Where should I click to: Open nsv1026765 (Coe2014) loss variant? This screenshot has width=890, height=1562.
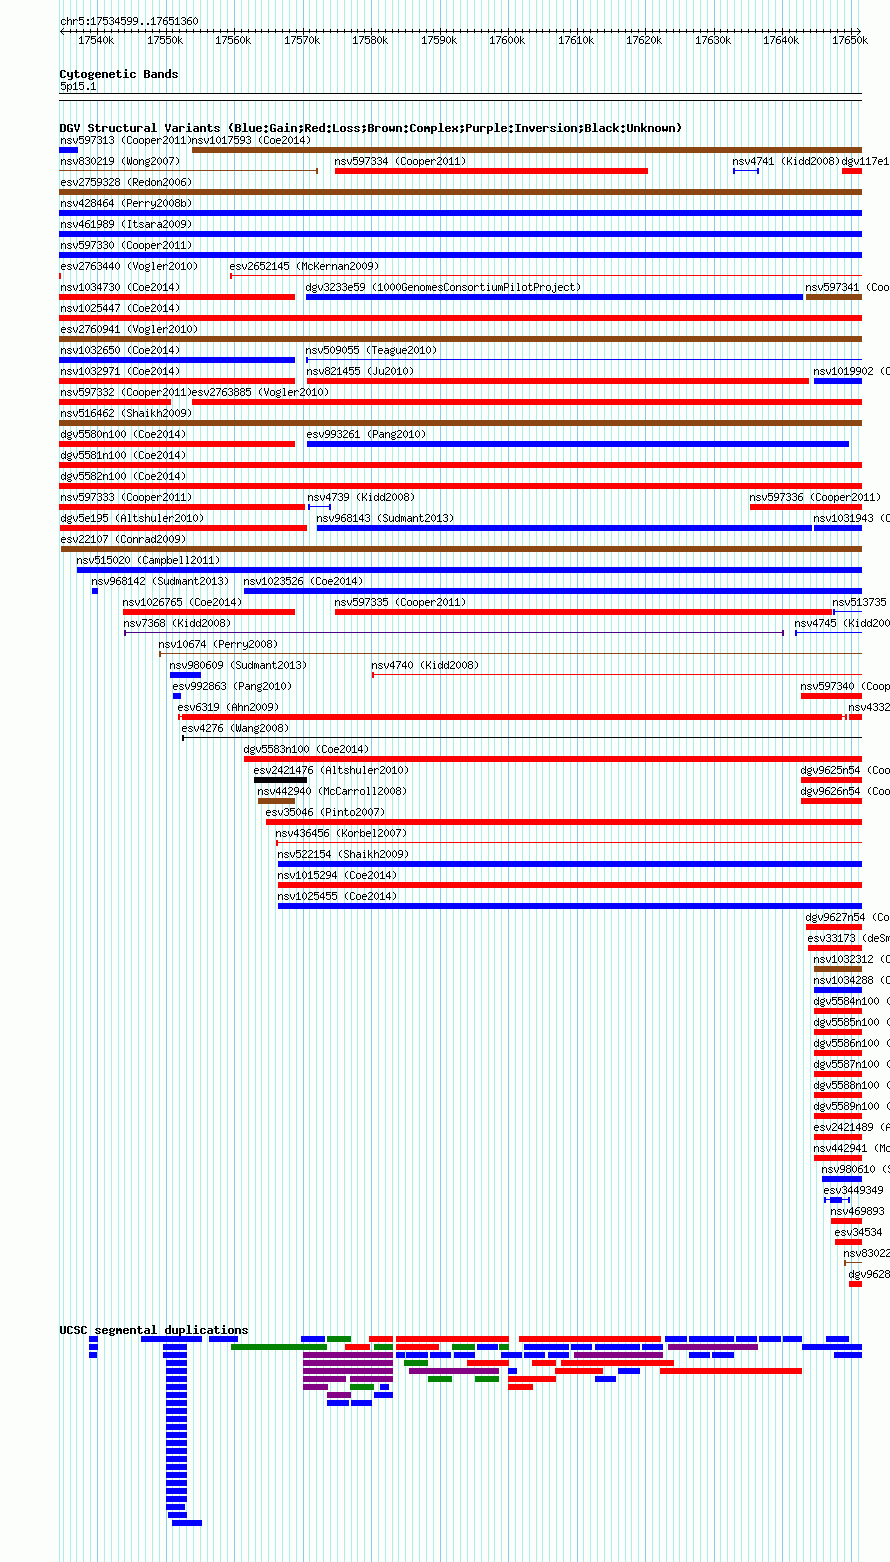(209, 612)
